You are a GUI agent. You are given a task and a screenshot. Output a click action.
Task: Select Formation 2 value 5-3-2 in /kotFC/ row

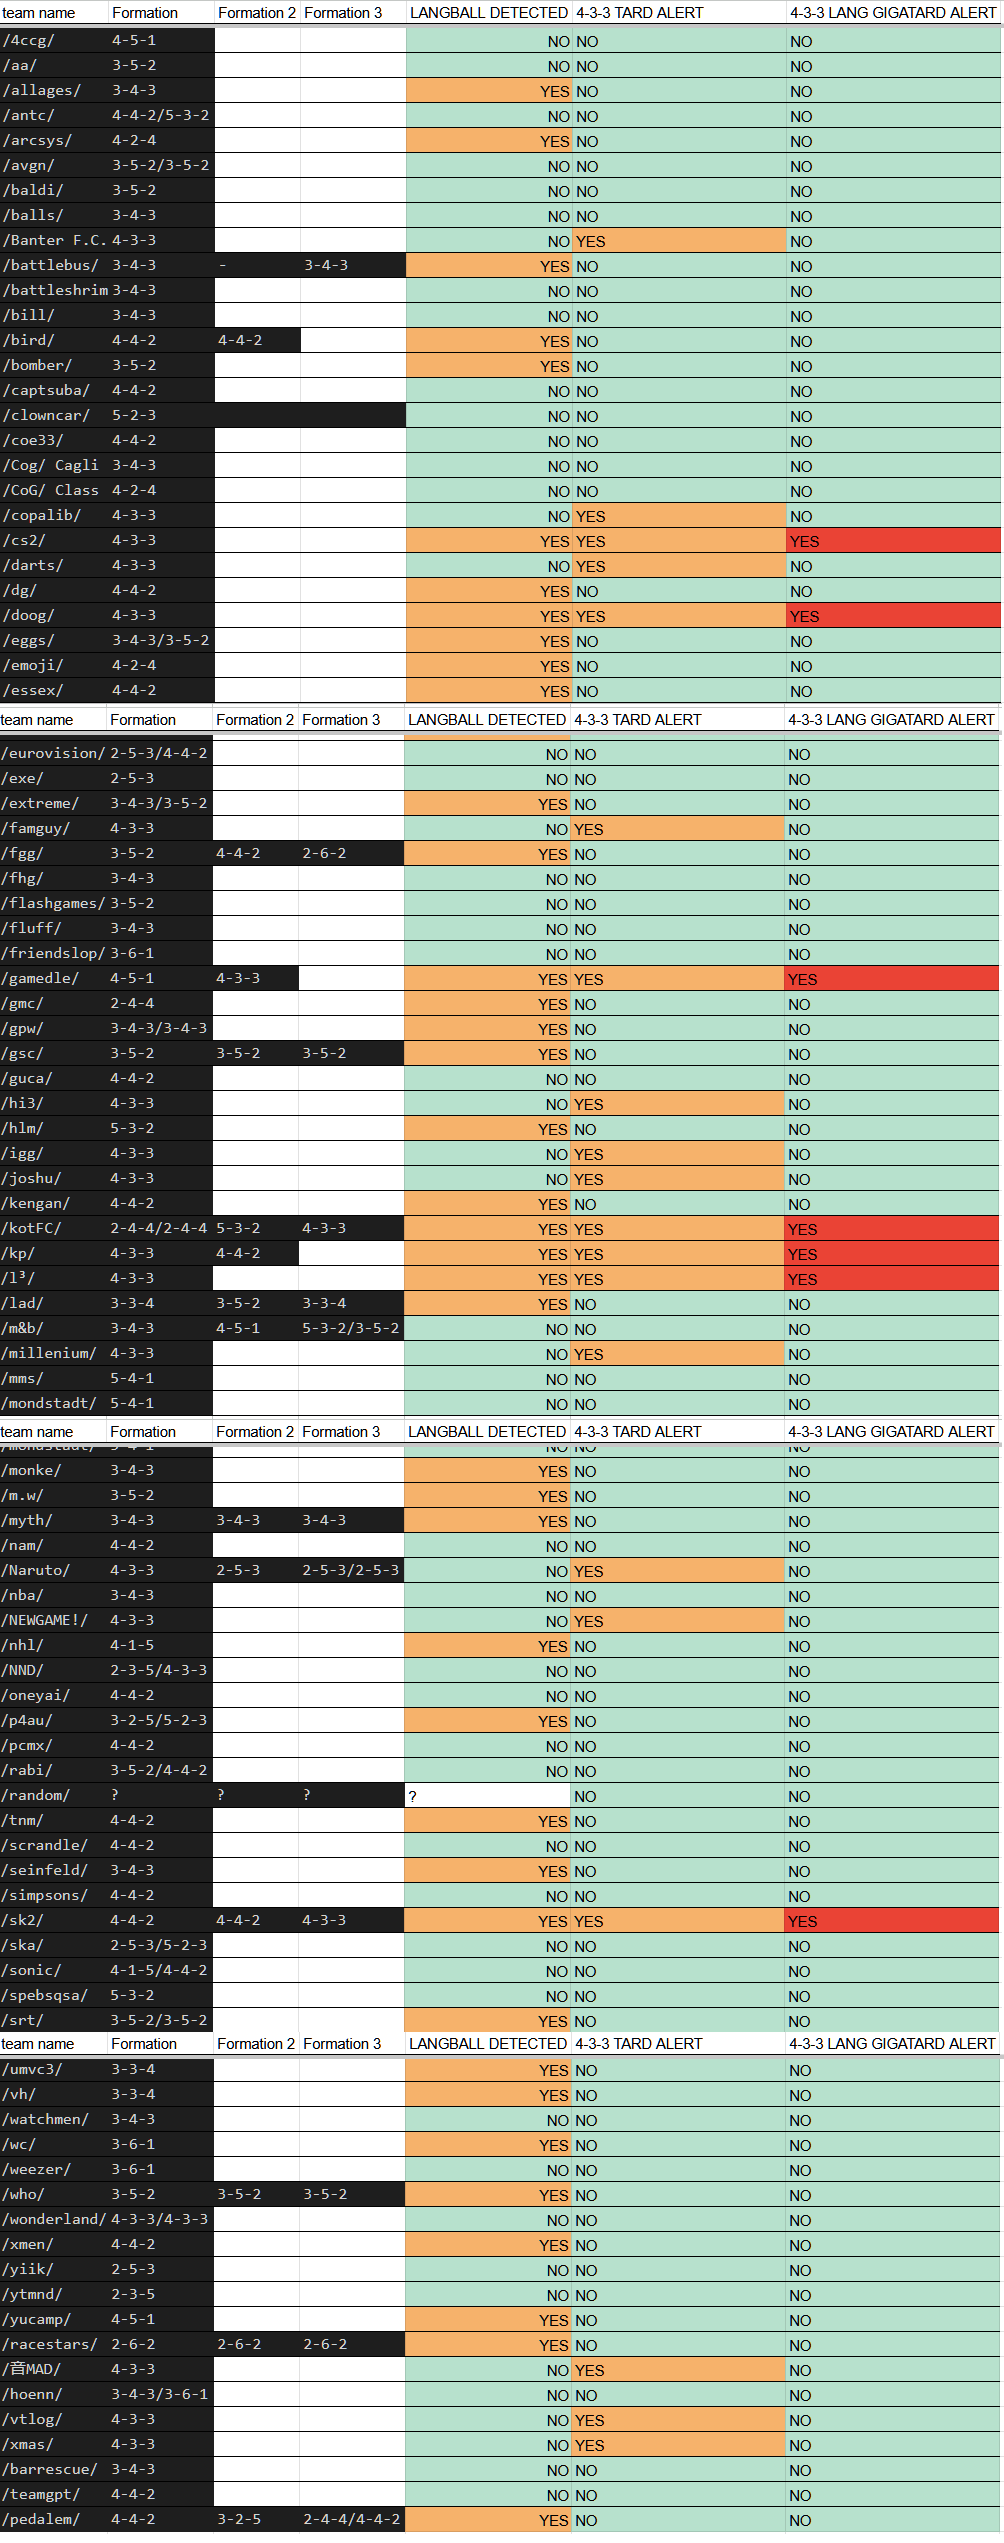[256, 1229]
